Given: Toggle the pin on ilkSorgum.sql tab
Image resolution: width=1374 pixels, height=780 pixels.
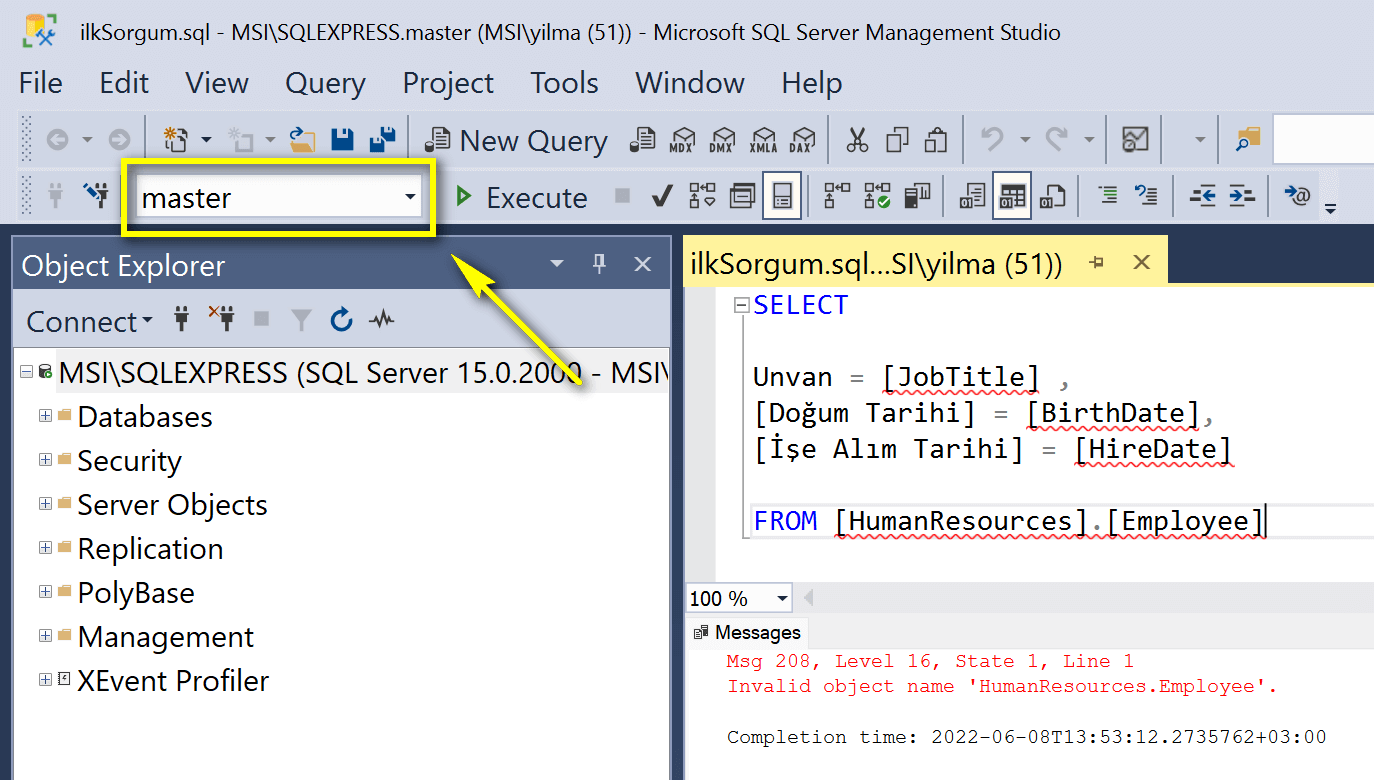Looking at the screenshot, I should pos(1096,263).
